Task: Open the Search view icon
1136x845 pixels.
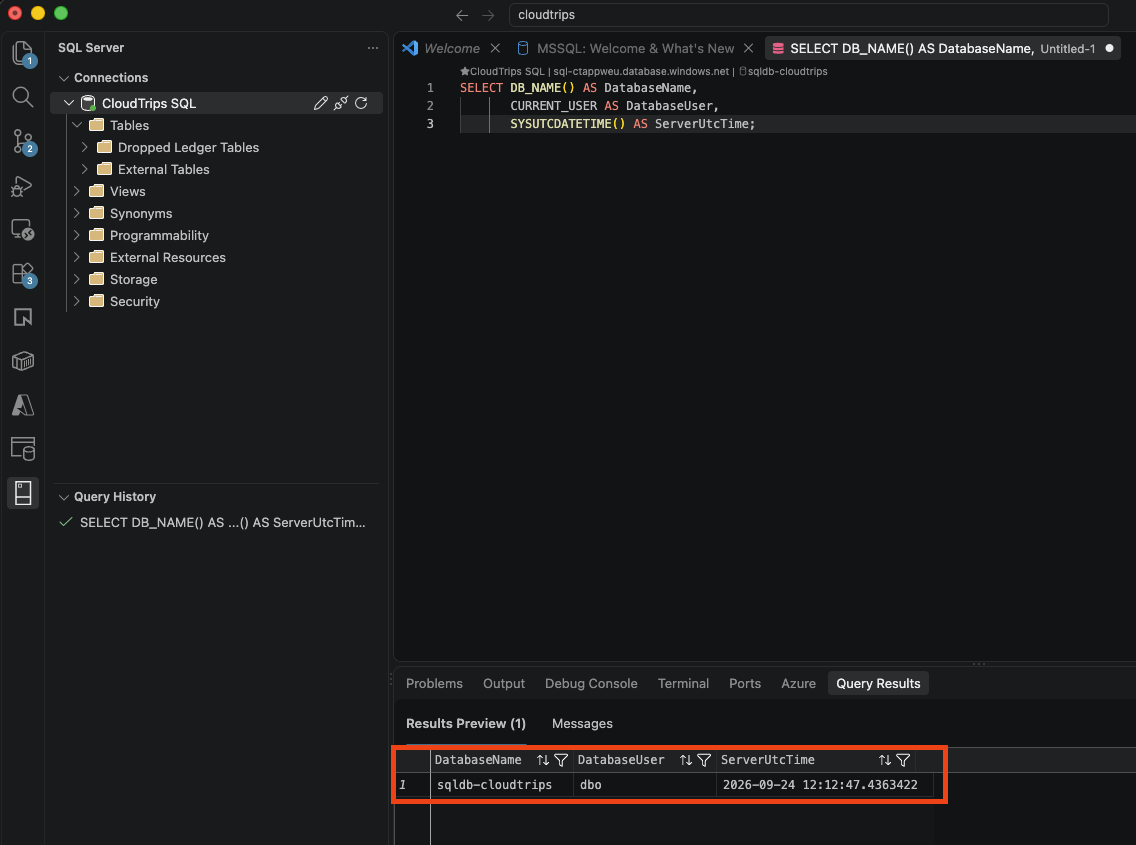Action: coord(22,96)
